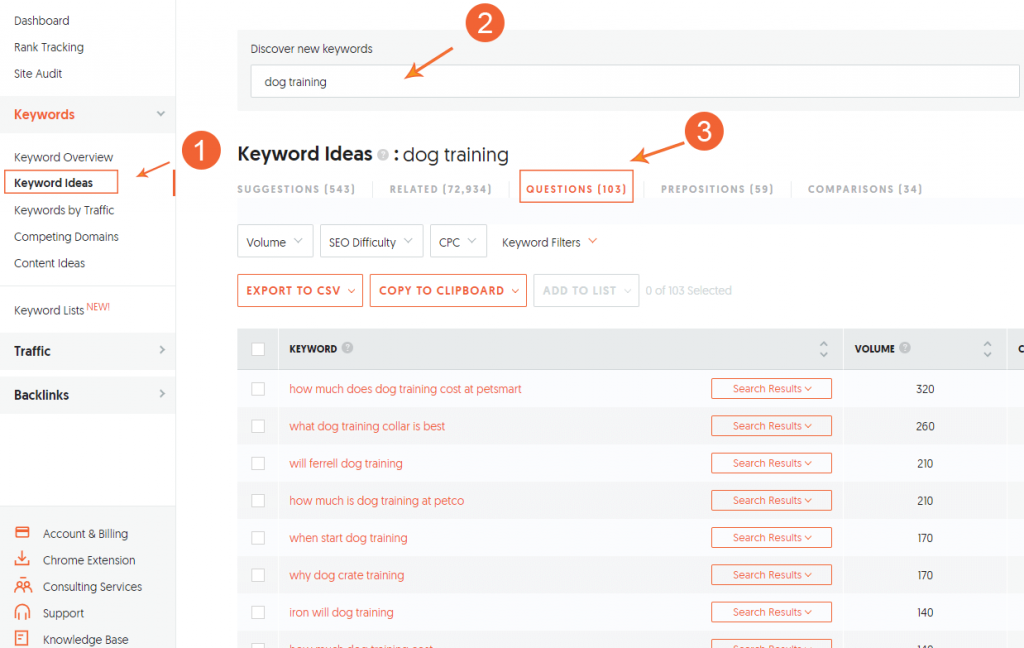
Task: Sort by the KEYWORD column arrows
Action: point(824,349)
